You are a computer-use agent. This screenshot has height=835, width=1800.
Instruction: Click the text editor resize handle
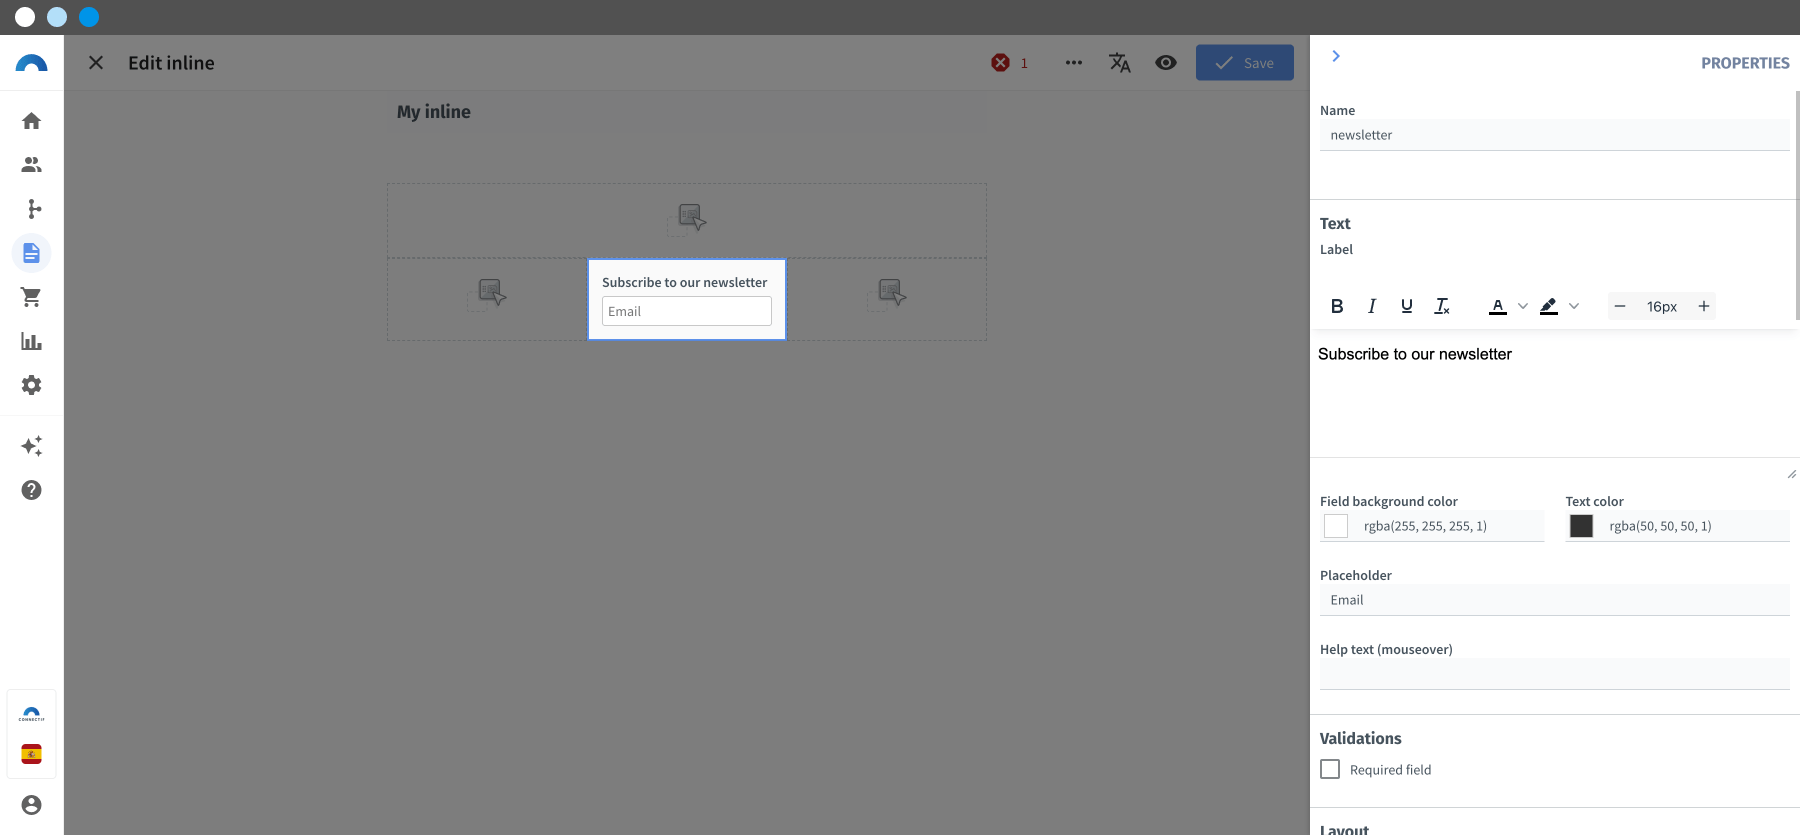pos(1791,474)
